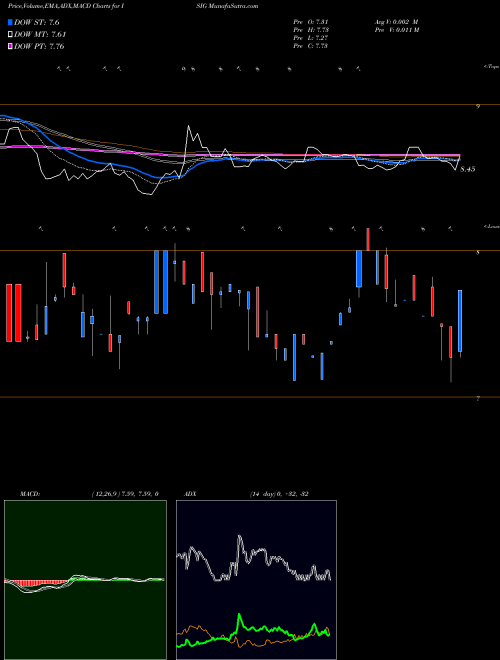Click the 'Pre O: 7.31' open value
500x660 pixels.
[x=311, y=22]
